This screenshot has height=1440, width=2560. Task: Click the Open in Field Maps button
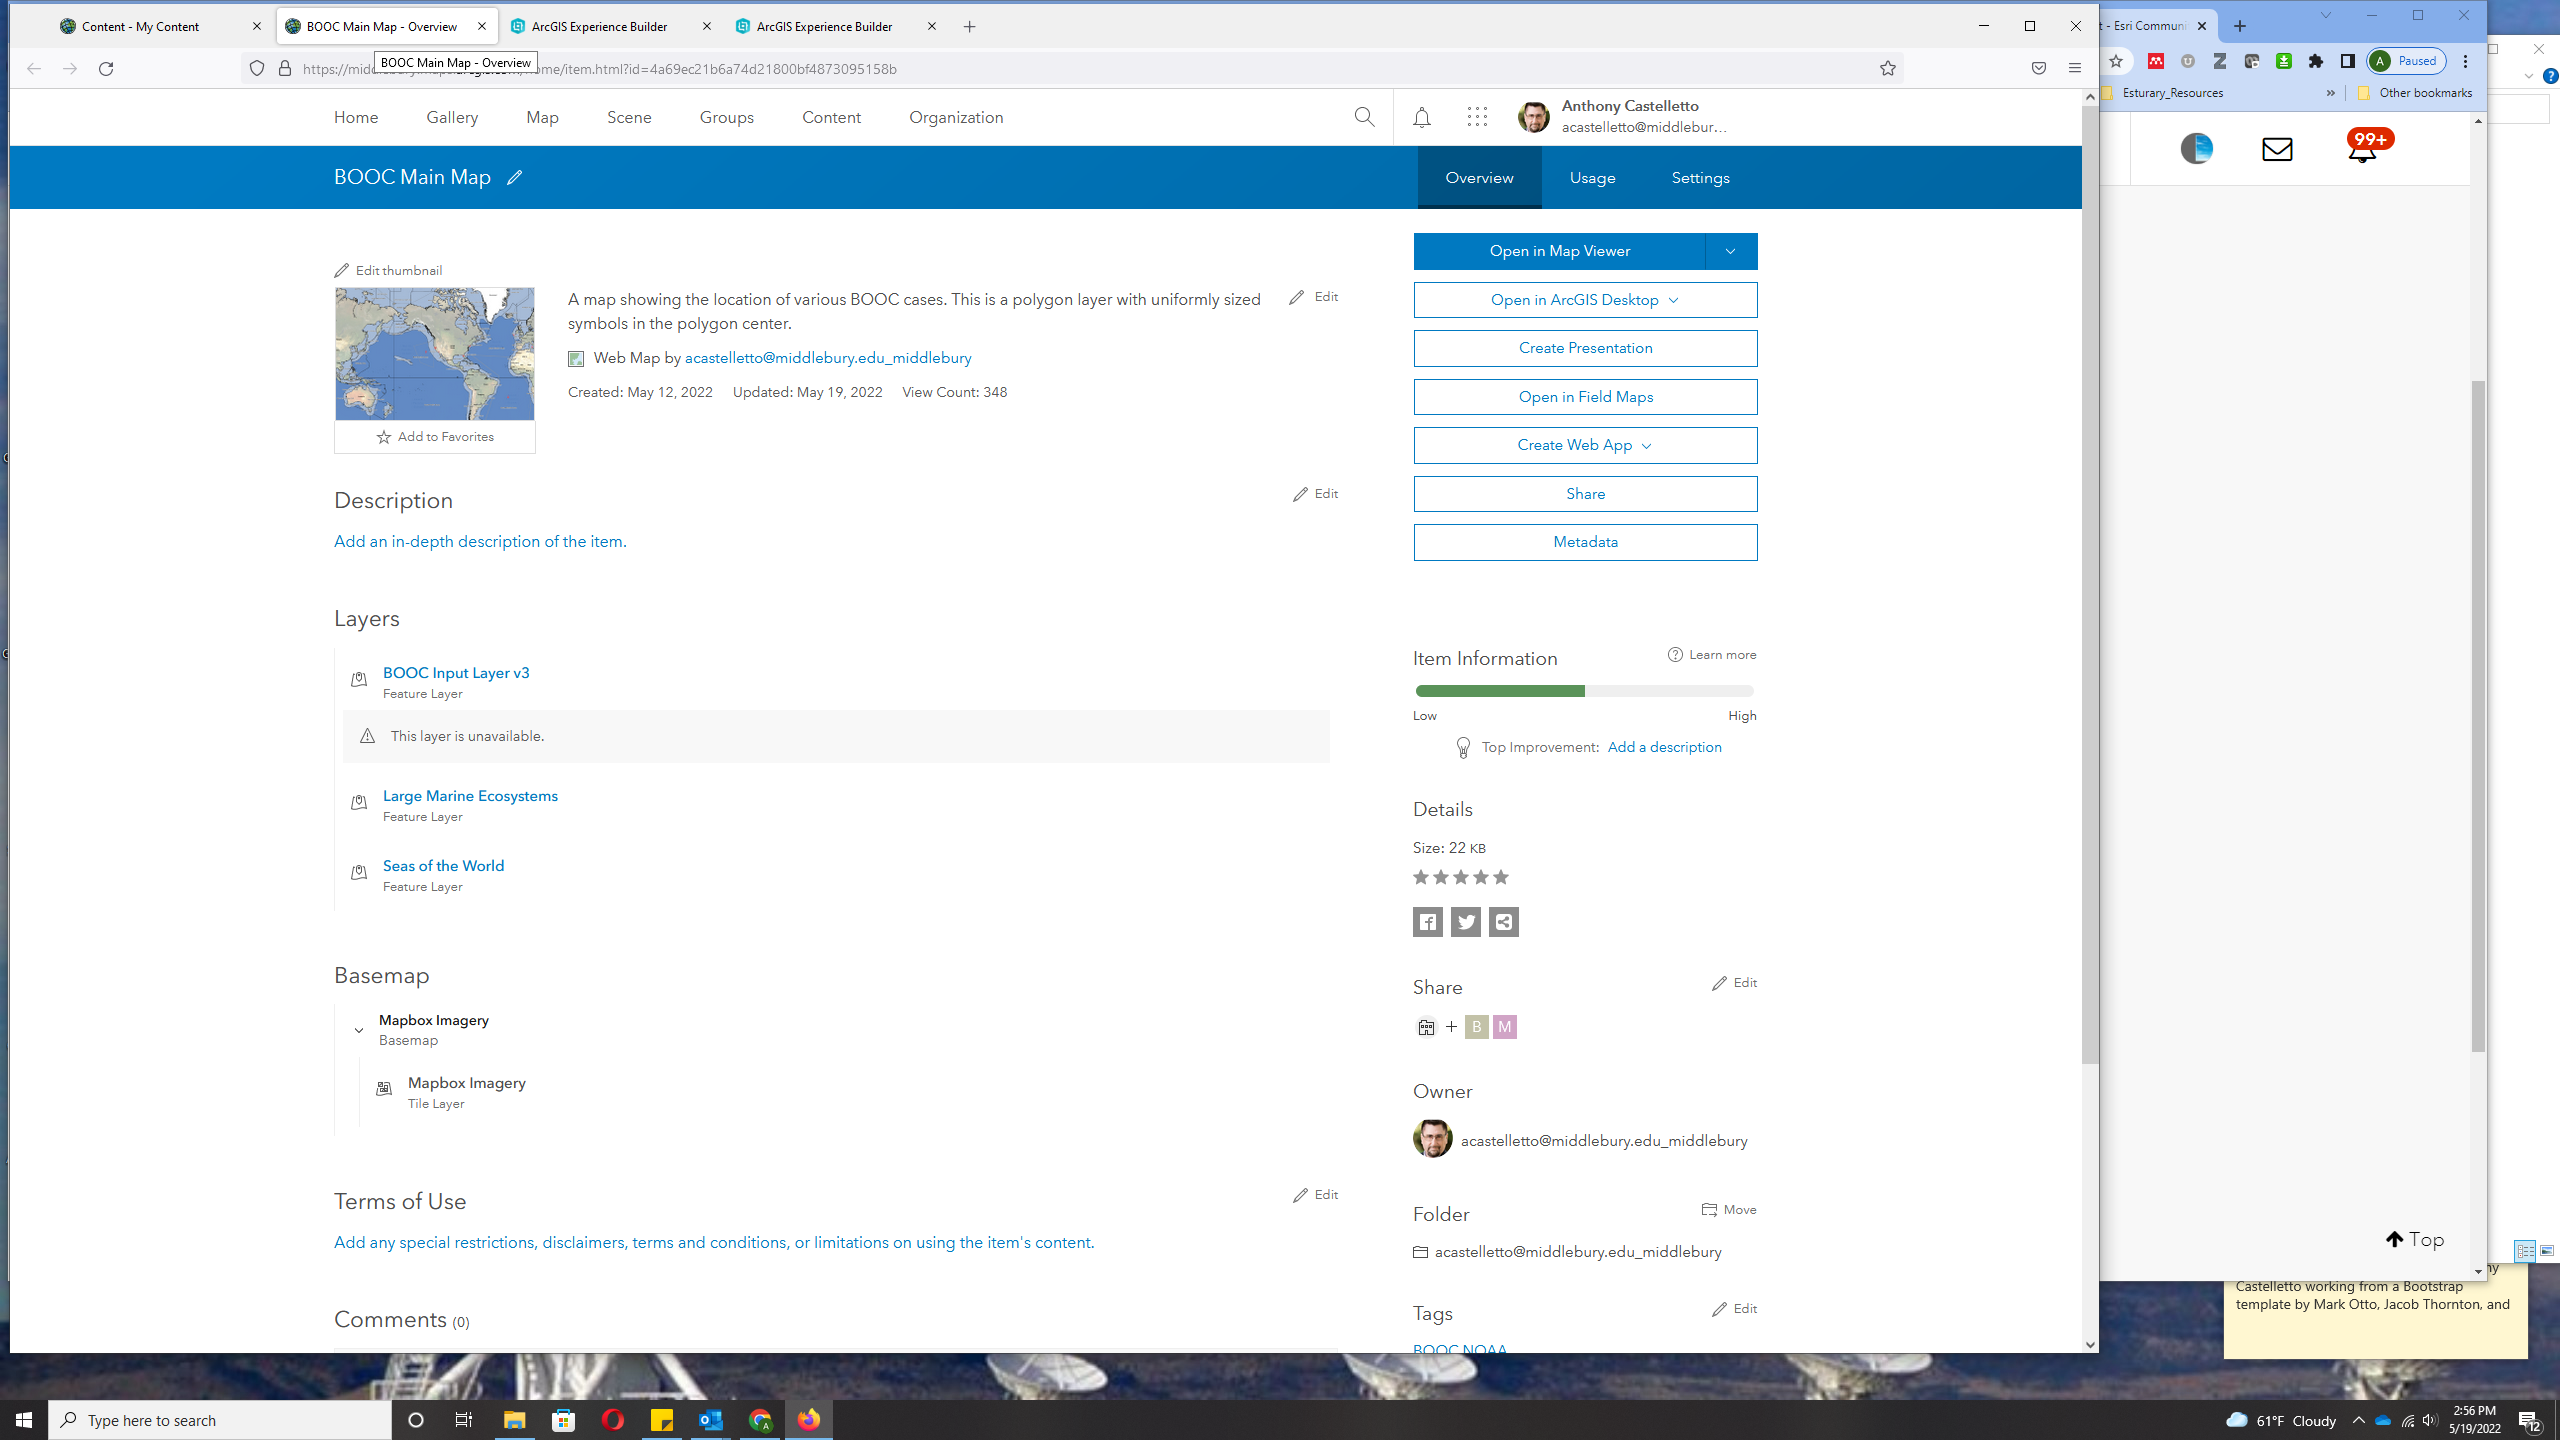point(1585,397)
